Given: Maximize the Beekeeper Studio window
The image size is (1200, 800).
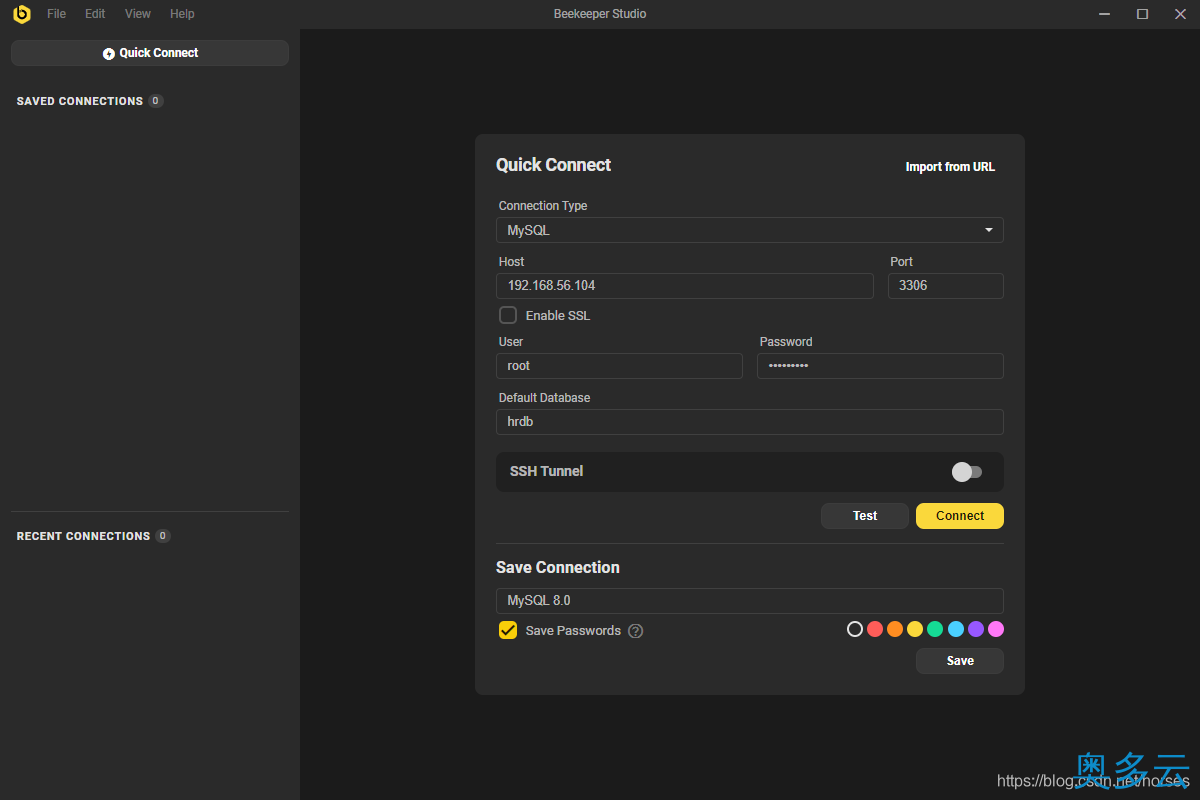Looking at the screenshot, I should click(1142, 14).
